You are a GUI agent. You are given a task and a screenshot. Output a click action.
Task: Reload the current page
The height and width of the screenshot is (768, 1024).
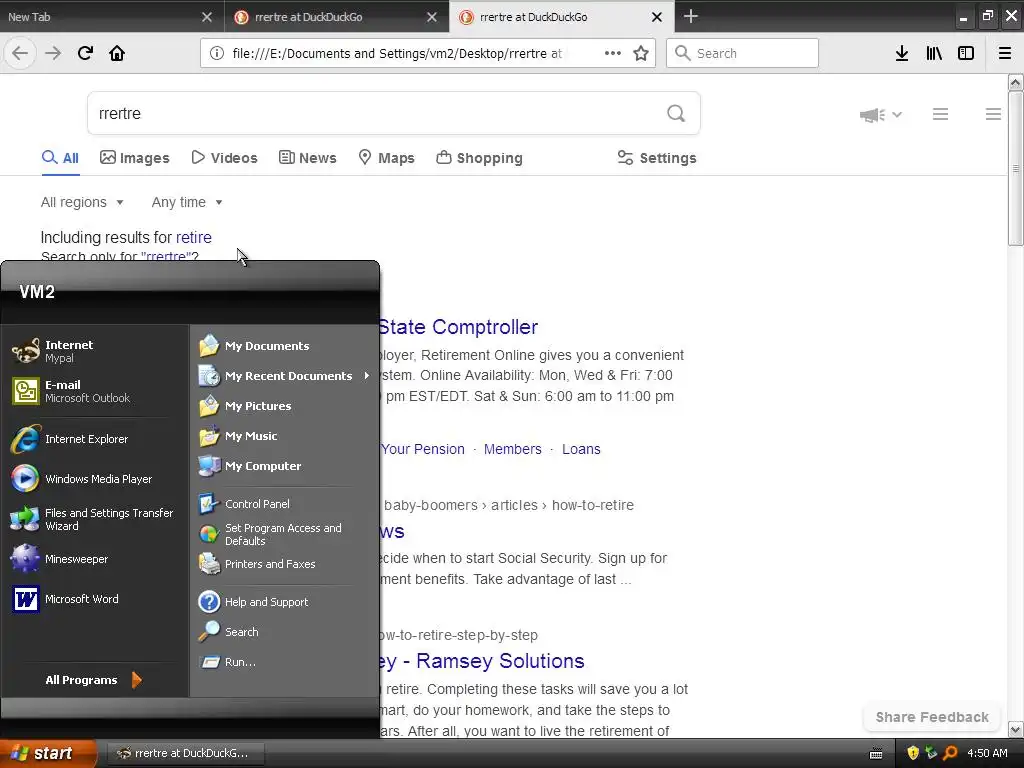click(85, 54)
